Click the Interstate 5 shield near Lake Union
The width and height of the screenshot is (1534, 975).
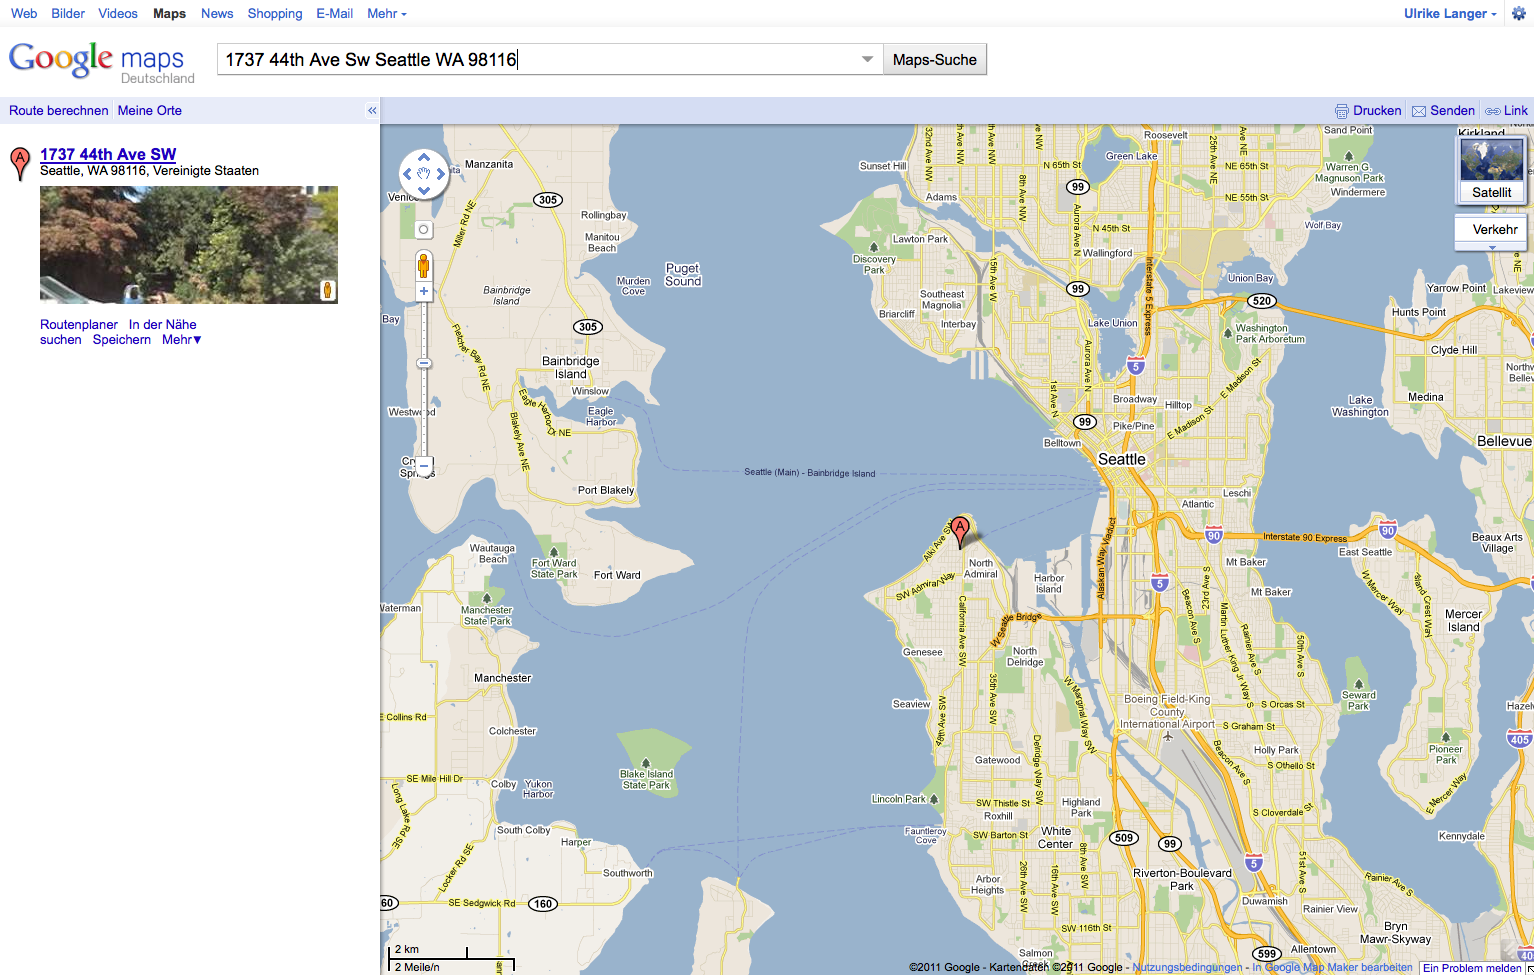(1135, 366)
